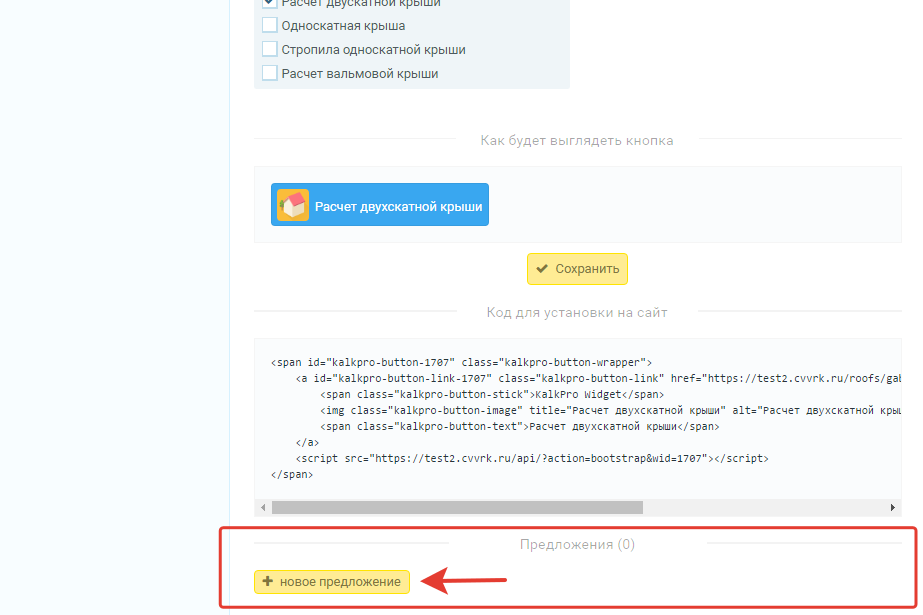This screenshot has width=923, height=615.
Task: Enable the Односкатная крыша checkbox
Action: 270,25
